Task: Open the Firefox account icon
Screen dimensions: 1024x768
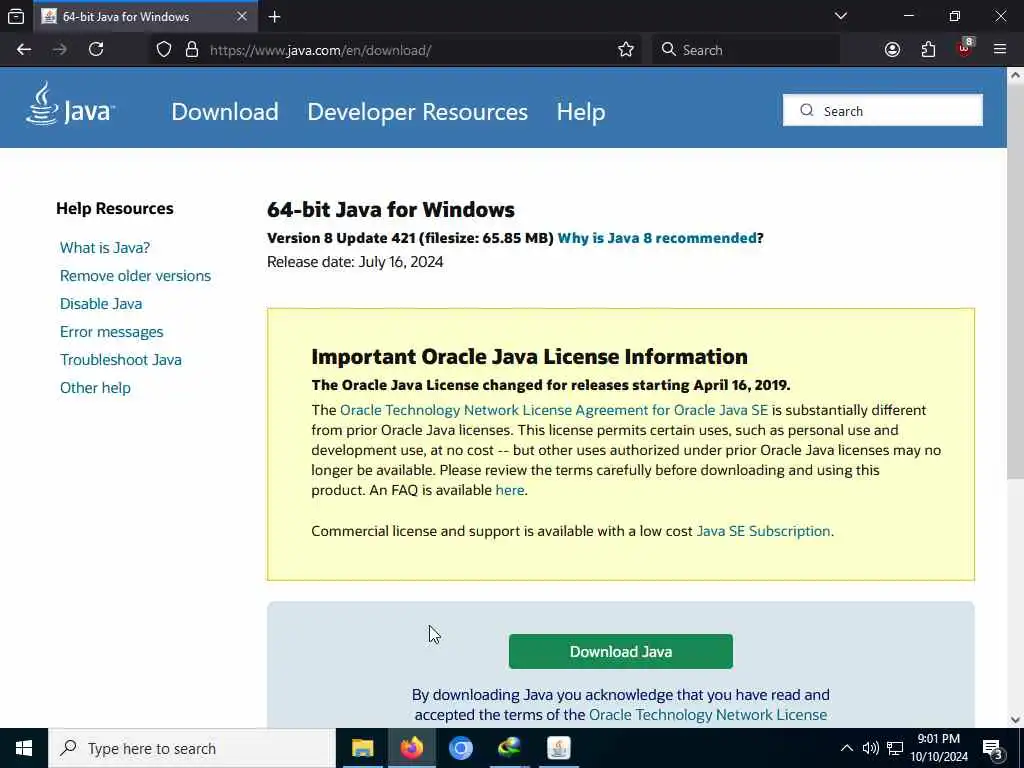Action: tap(892, 50)
